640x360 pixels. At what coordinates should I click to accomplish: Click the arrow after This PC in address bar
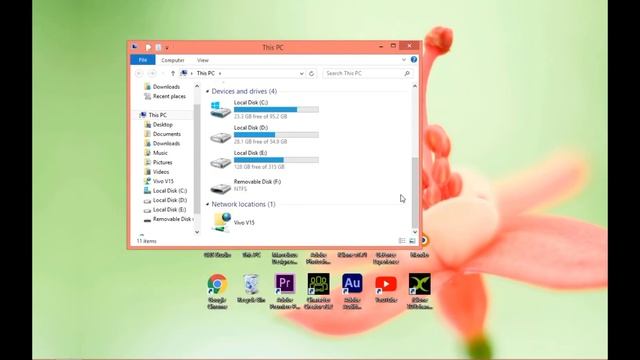(x=220, y=73)
